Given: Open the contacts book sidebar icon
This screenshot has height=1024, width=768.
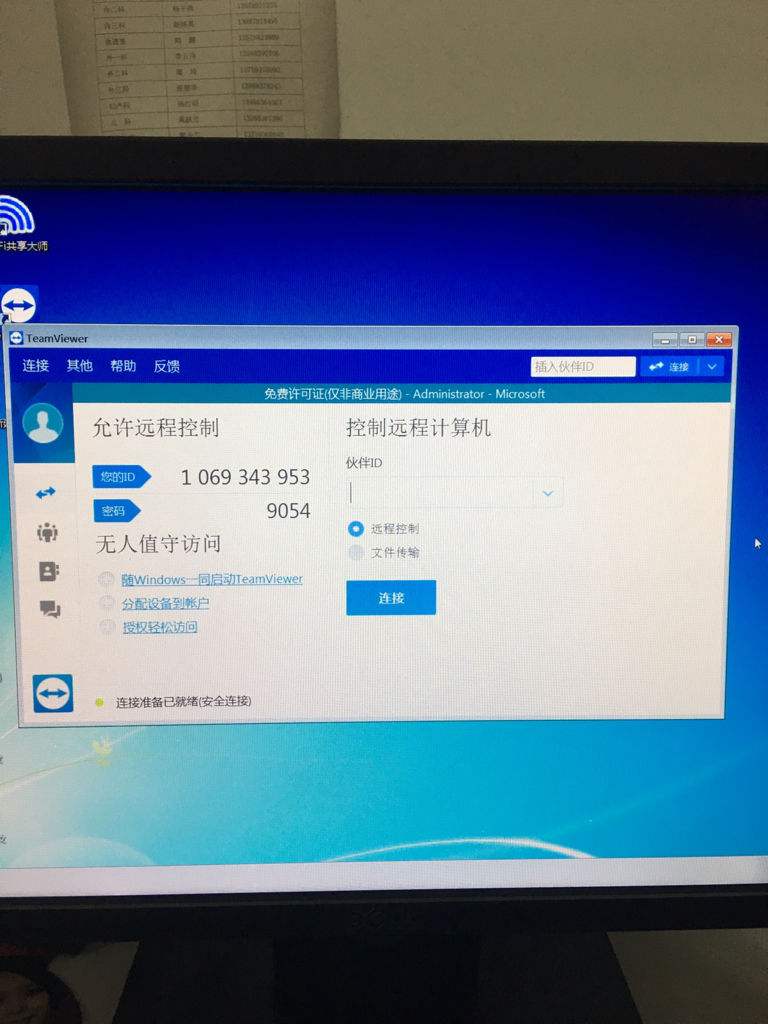Looking at the screenshot, I should [49, 571].
